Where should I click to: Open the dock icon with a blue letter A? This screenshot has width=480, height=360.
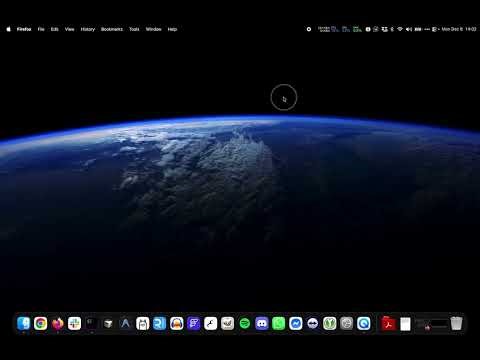pyautogui.click(x=125, y=323)
